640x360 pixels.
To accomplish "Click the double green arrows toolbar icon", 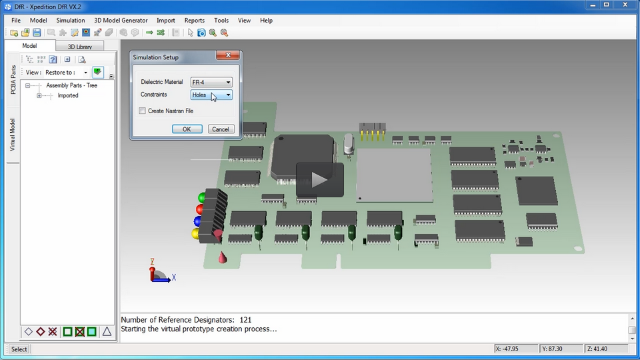I will tap(161, 33).
